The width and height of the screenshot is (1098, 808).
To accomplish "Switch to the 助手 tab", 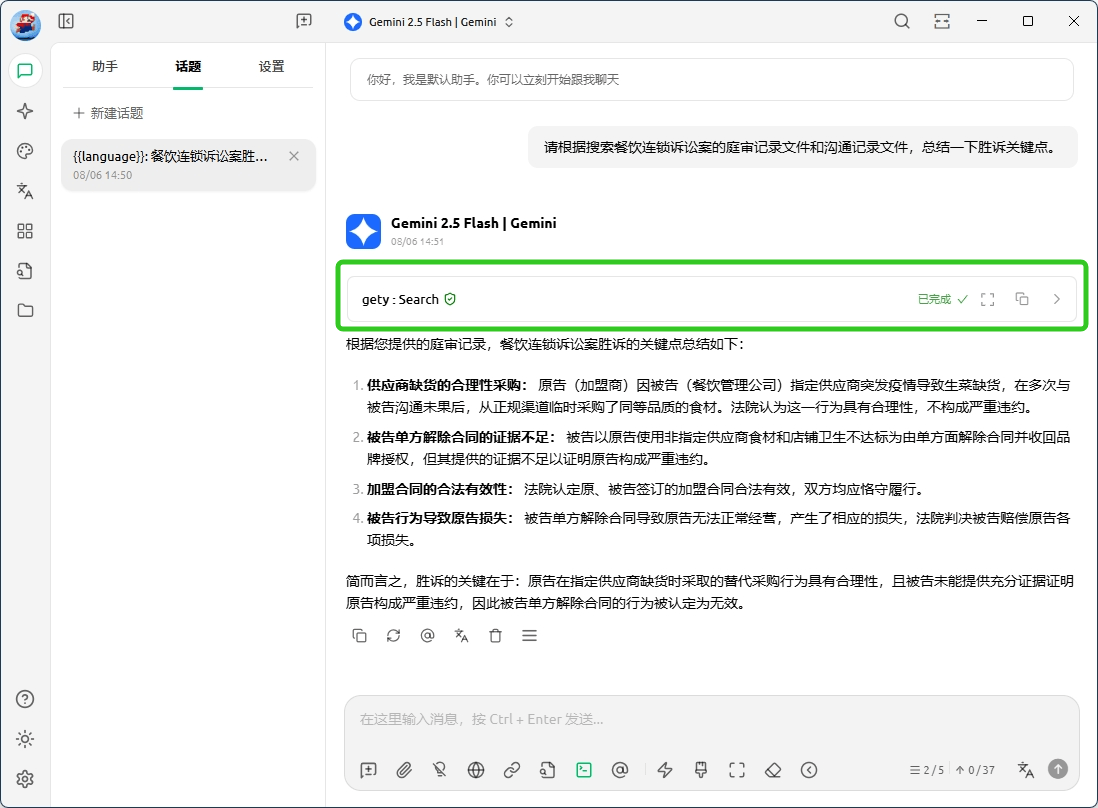I will pyautogui.click(x=105, y=67).
